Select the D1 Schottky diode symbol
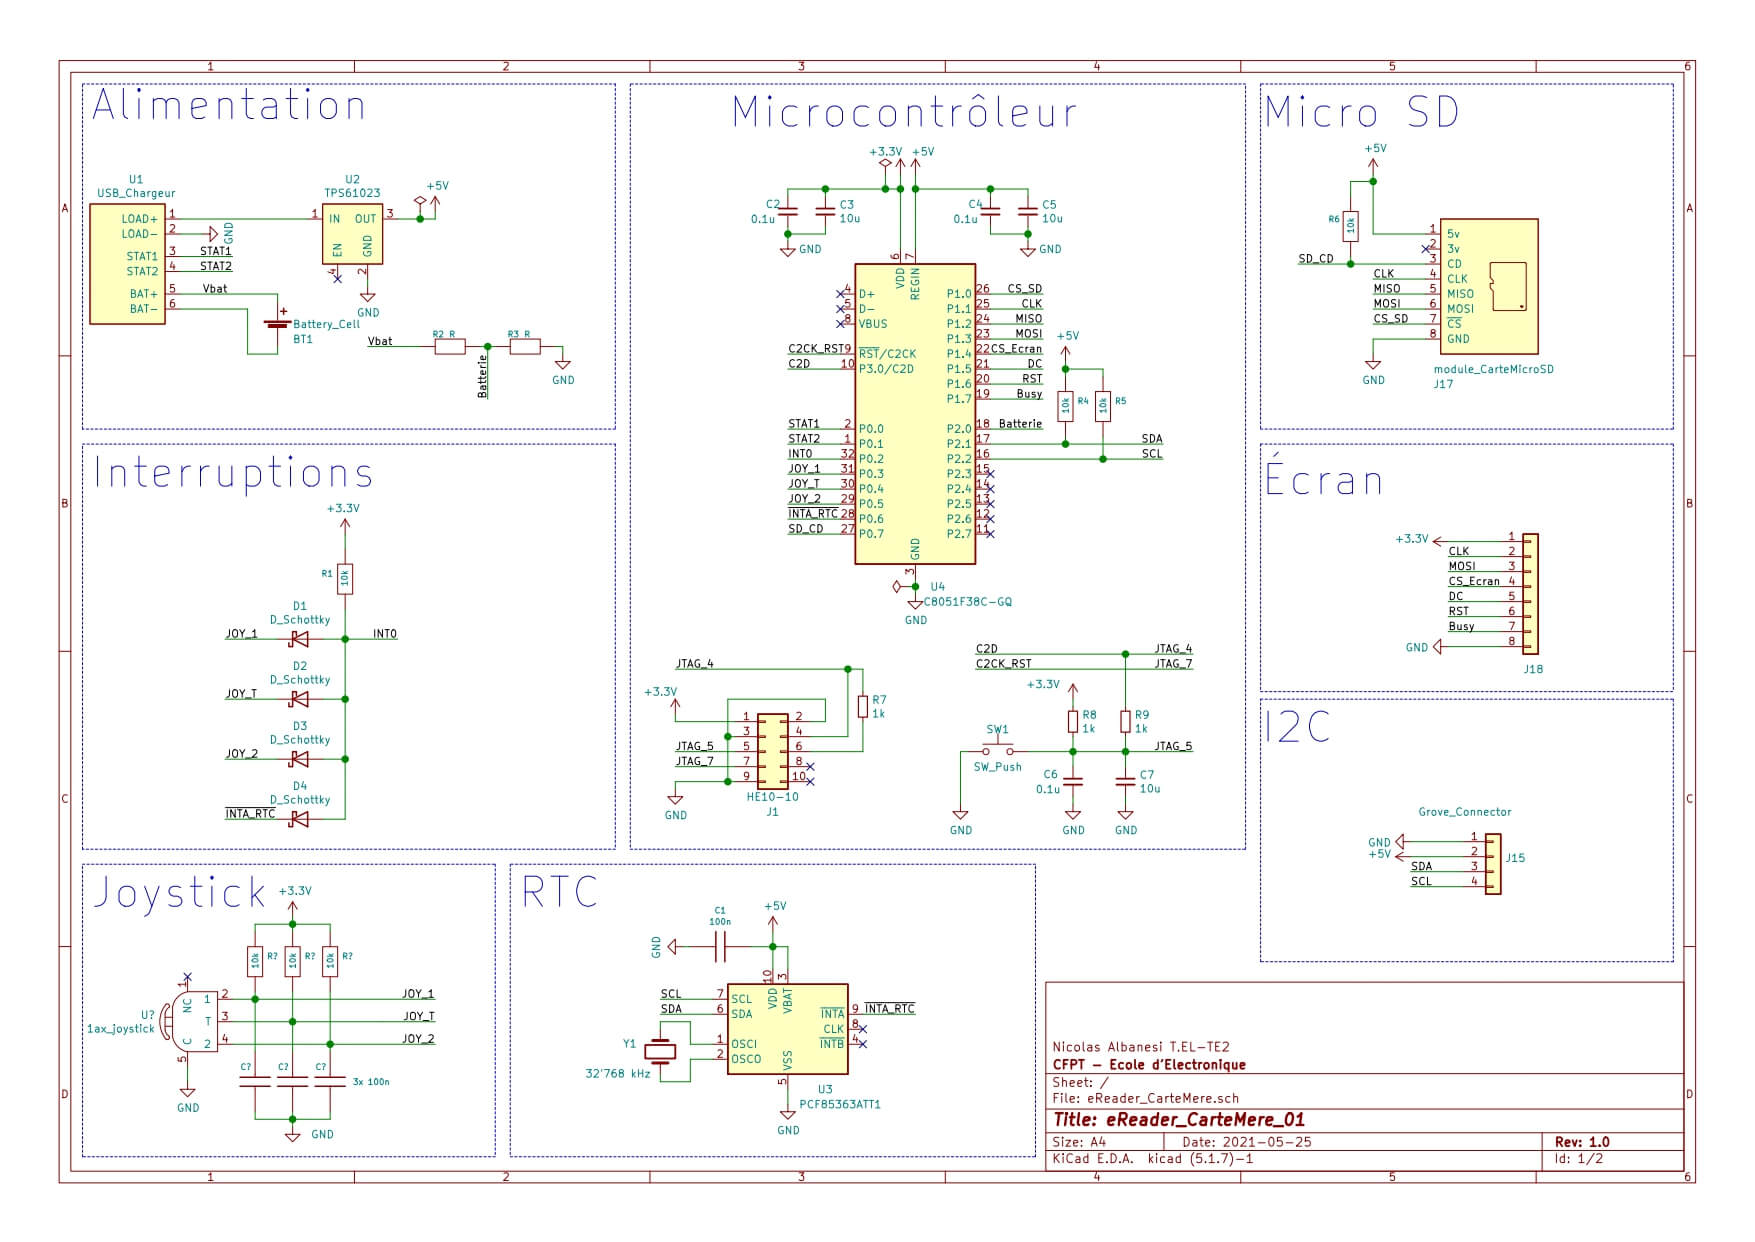This screenshot has width=1755, height=1242. pos(298,639)
